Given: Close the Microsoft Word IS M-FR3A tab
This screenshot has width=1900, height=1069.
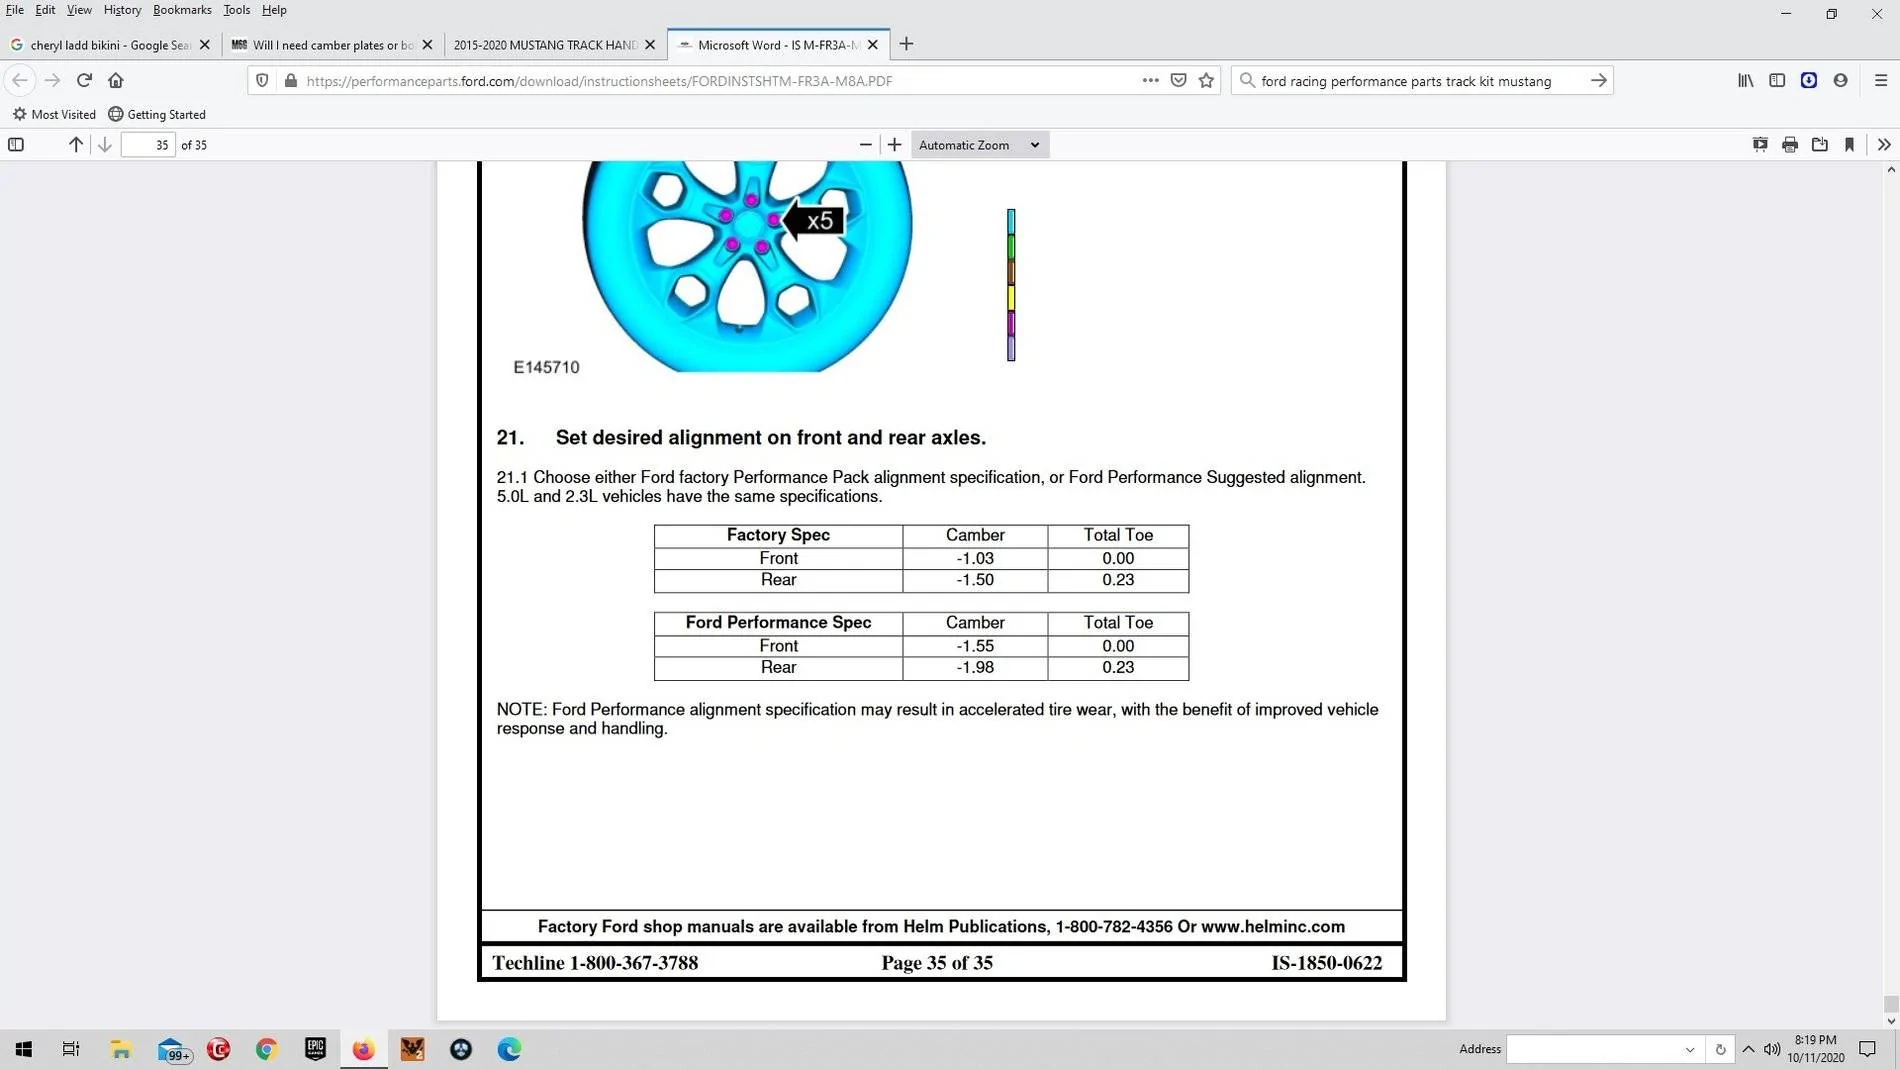Looking at the screenshot, I should tap(873, 45).
